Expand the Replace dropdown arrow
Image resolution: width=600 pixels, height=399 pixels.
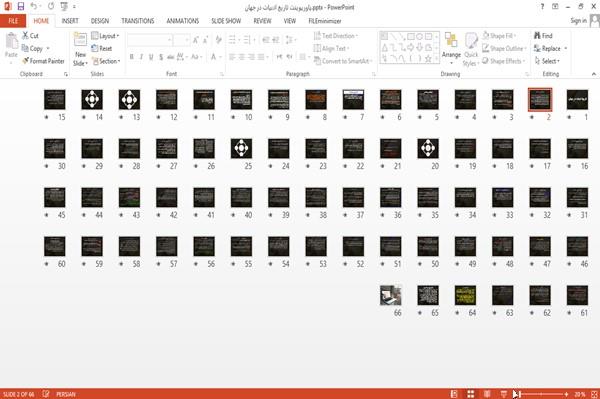click(566, 49)
